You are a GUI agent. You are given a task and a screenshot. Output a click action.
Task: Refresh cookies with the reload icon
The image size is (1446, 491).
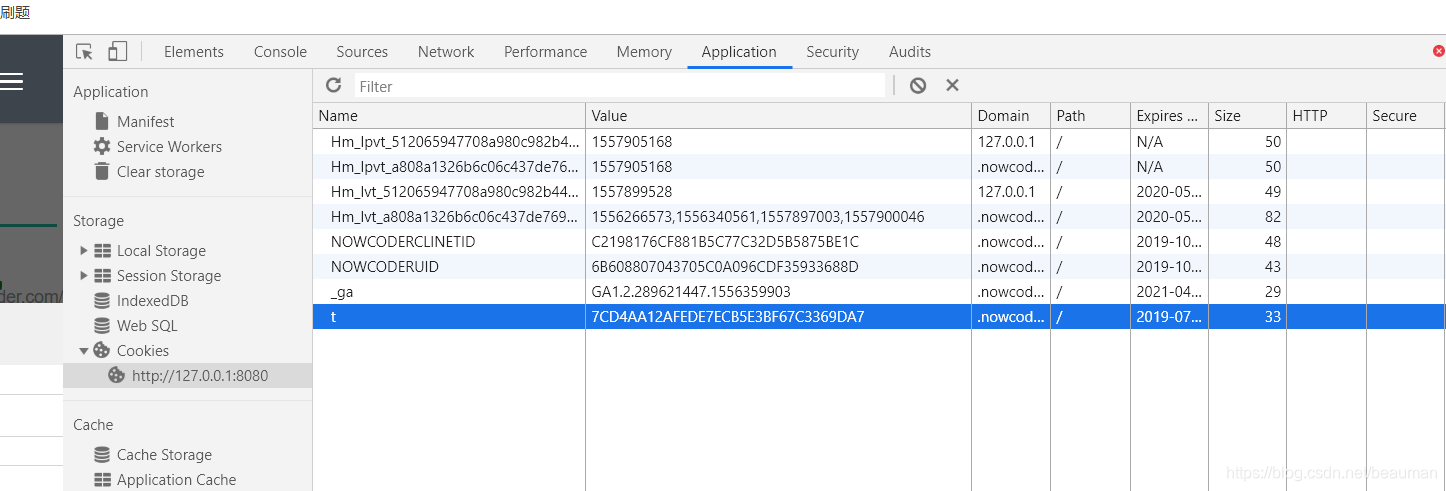pos(334,86)
